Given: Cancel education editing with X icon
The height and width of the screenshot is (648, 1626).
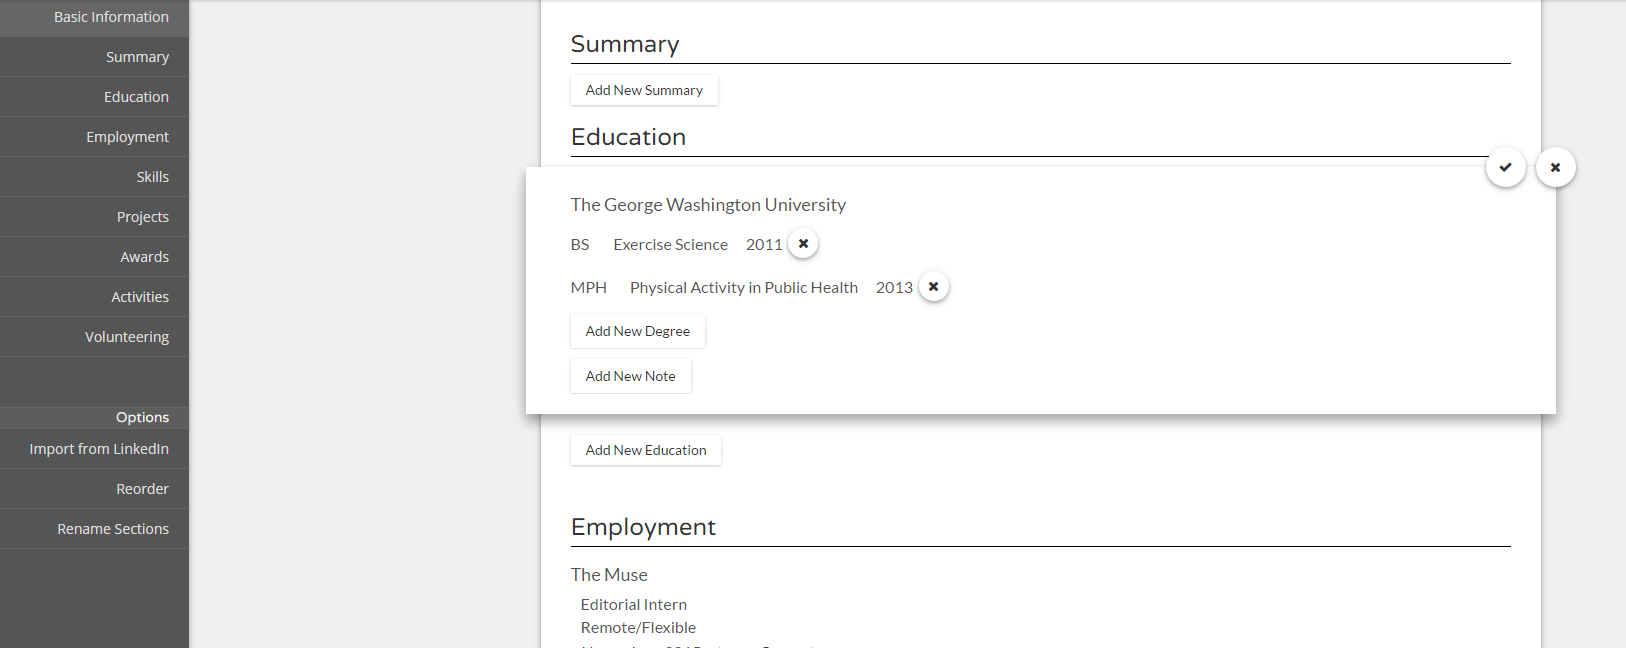Looking at the screenshot, I should click(1555, 167).
